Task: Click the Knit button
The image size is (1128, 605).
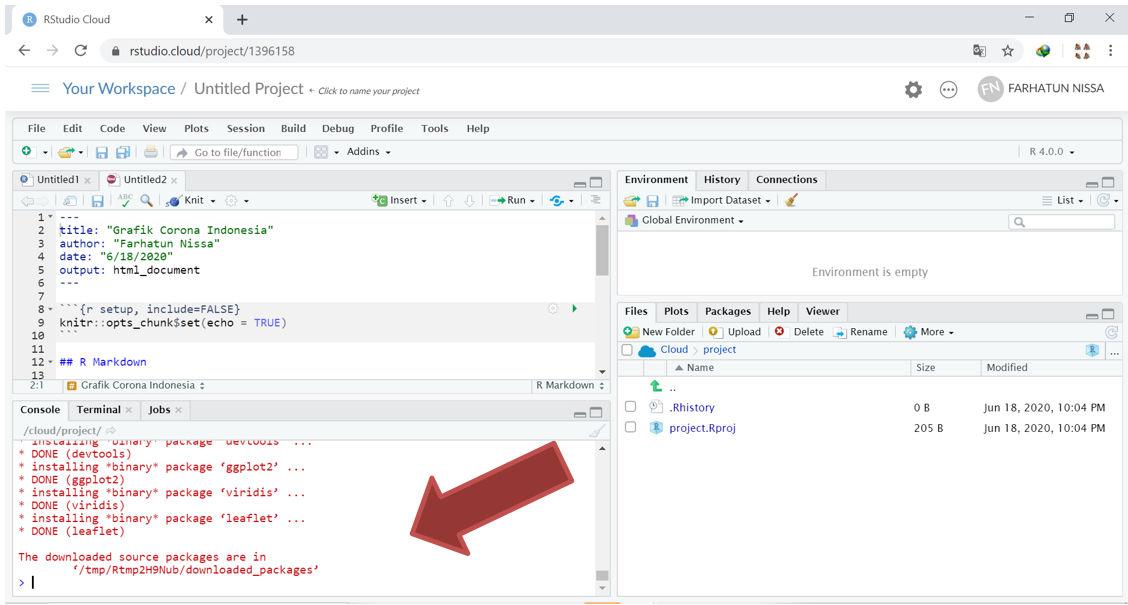Action: click(x=185, y=201)
